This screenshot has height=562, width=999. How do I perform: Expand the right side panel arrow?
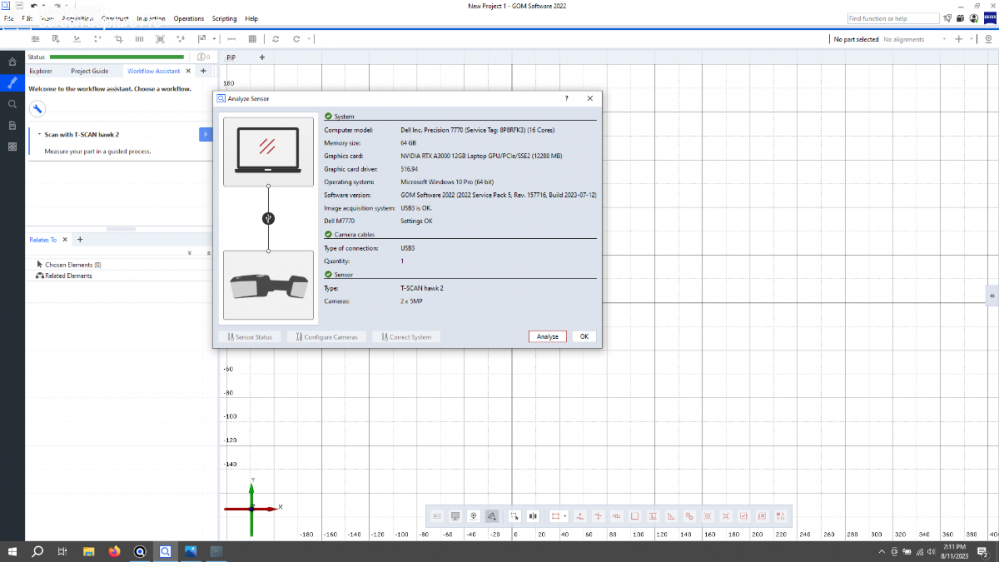point(992,296)
